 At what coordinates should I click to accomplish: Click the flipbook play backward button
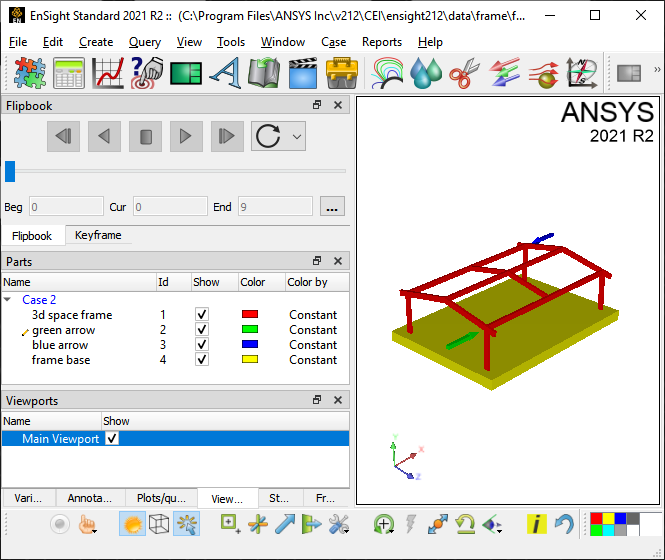point(104,137)
